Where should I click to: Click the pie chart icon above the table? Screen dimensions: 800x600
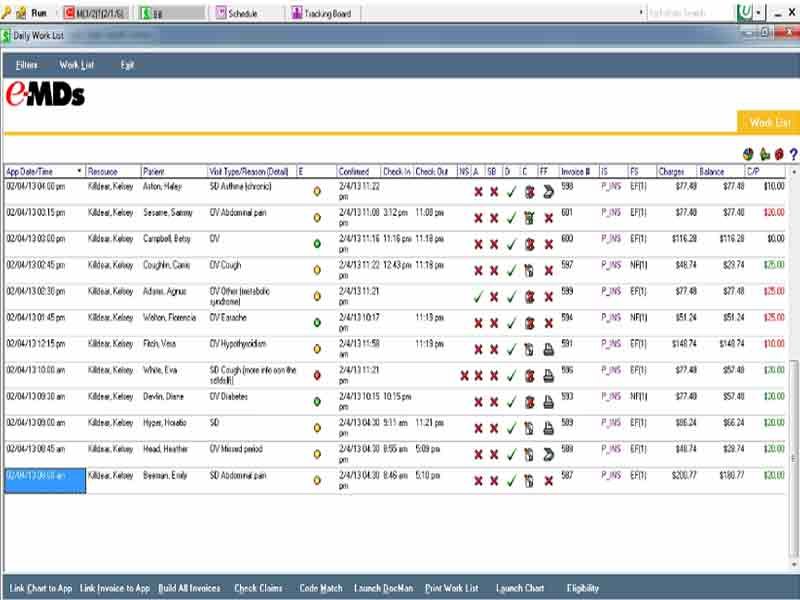(748, 154)
